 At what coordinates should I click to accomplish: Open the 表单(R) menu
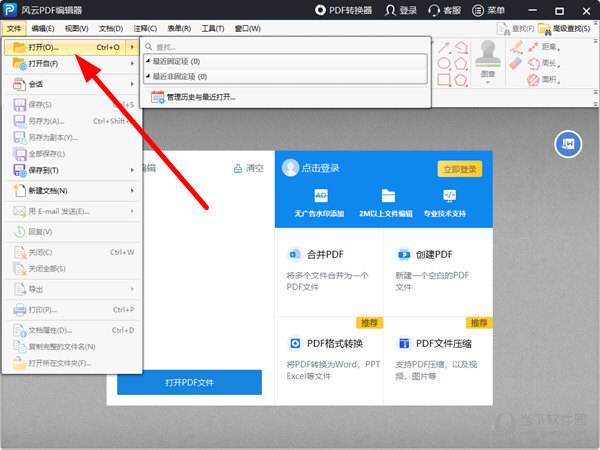[x=179, y=29]
